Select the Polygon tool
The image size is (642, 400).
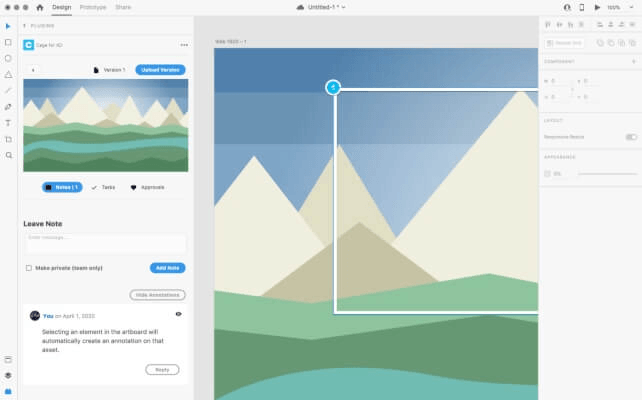click(8, 75)
